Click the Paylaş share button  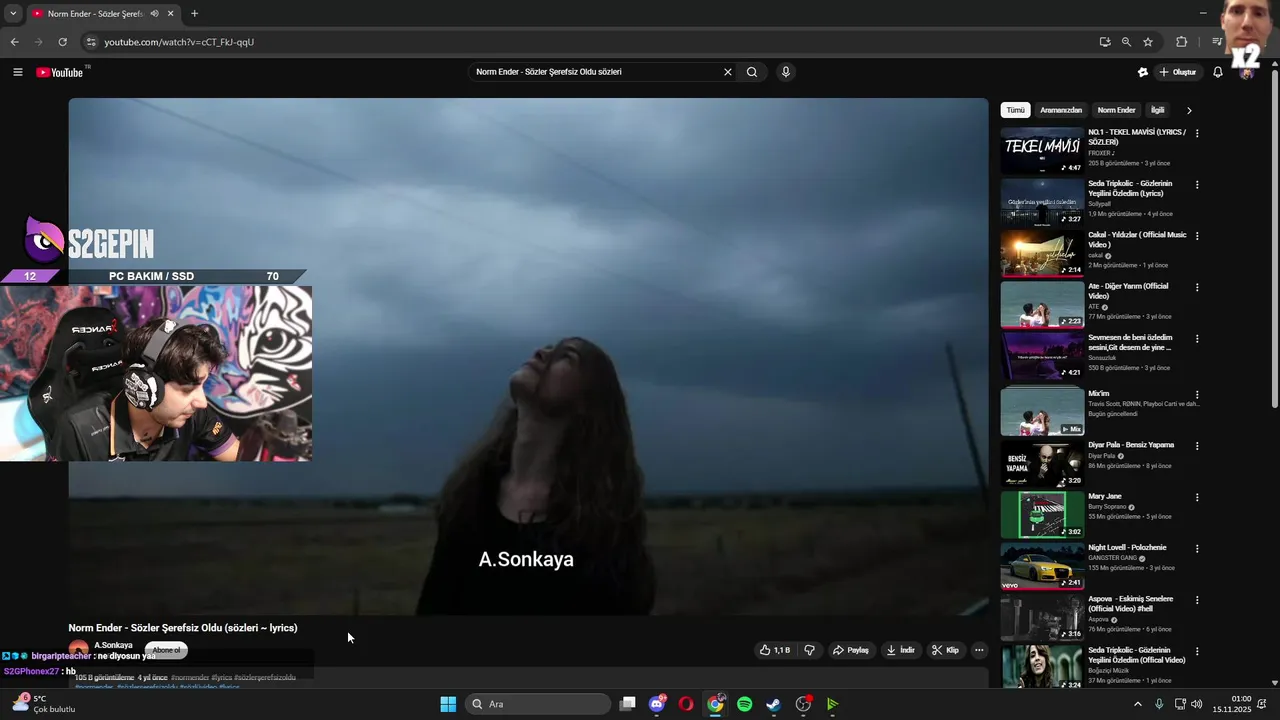[851, 650]
